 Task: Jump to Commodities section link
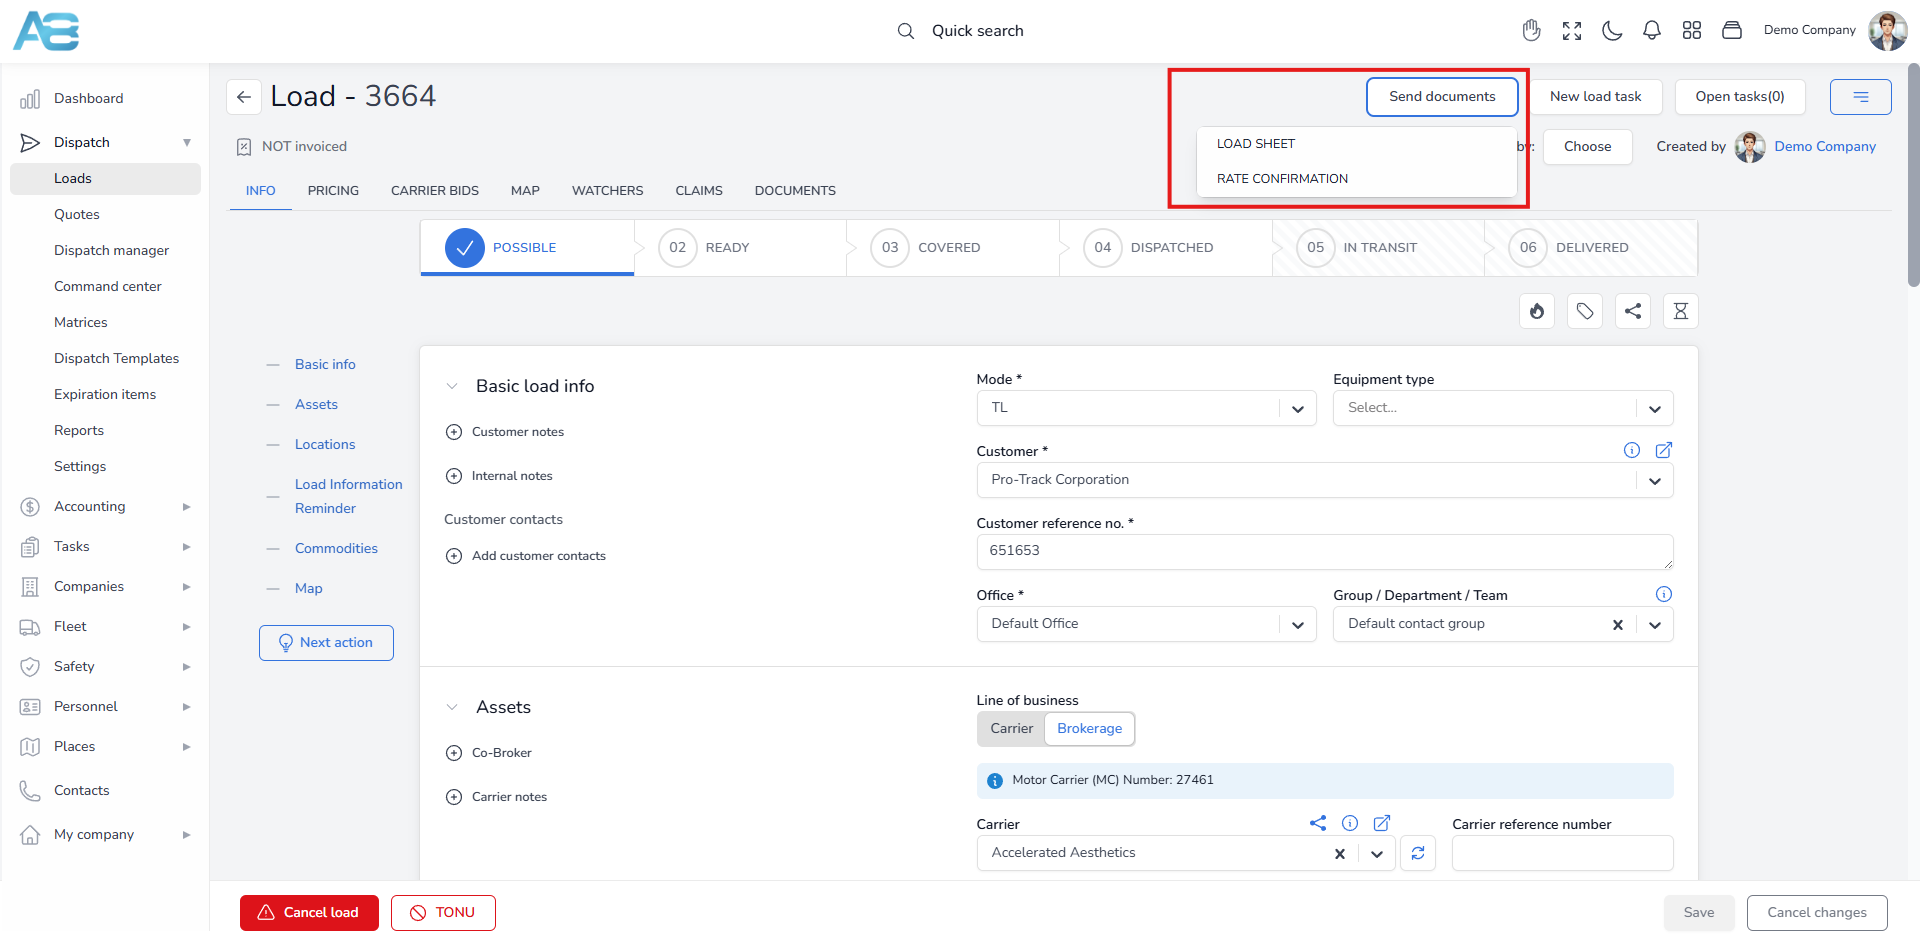pos(336,549)
